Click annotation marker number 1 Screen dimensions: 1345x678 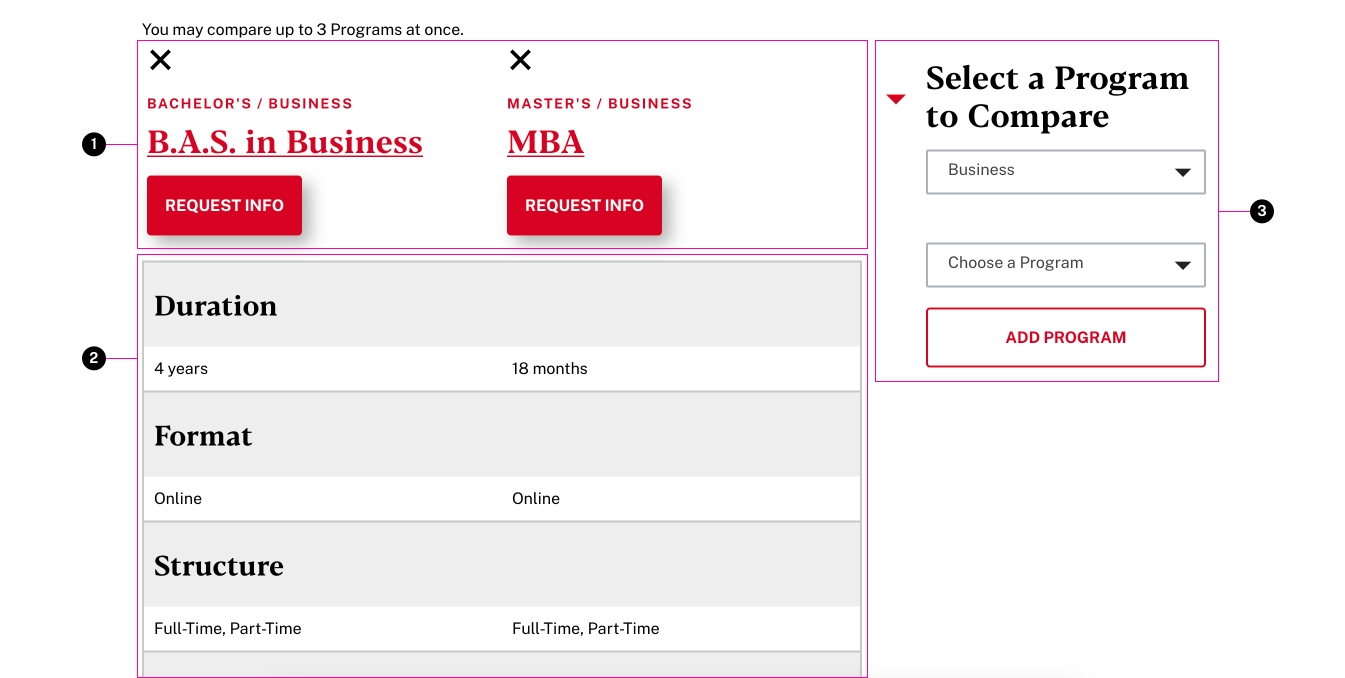tap(93, 145)
